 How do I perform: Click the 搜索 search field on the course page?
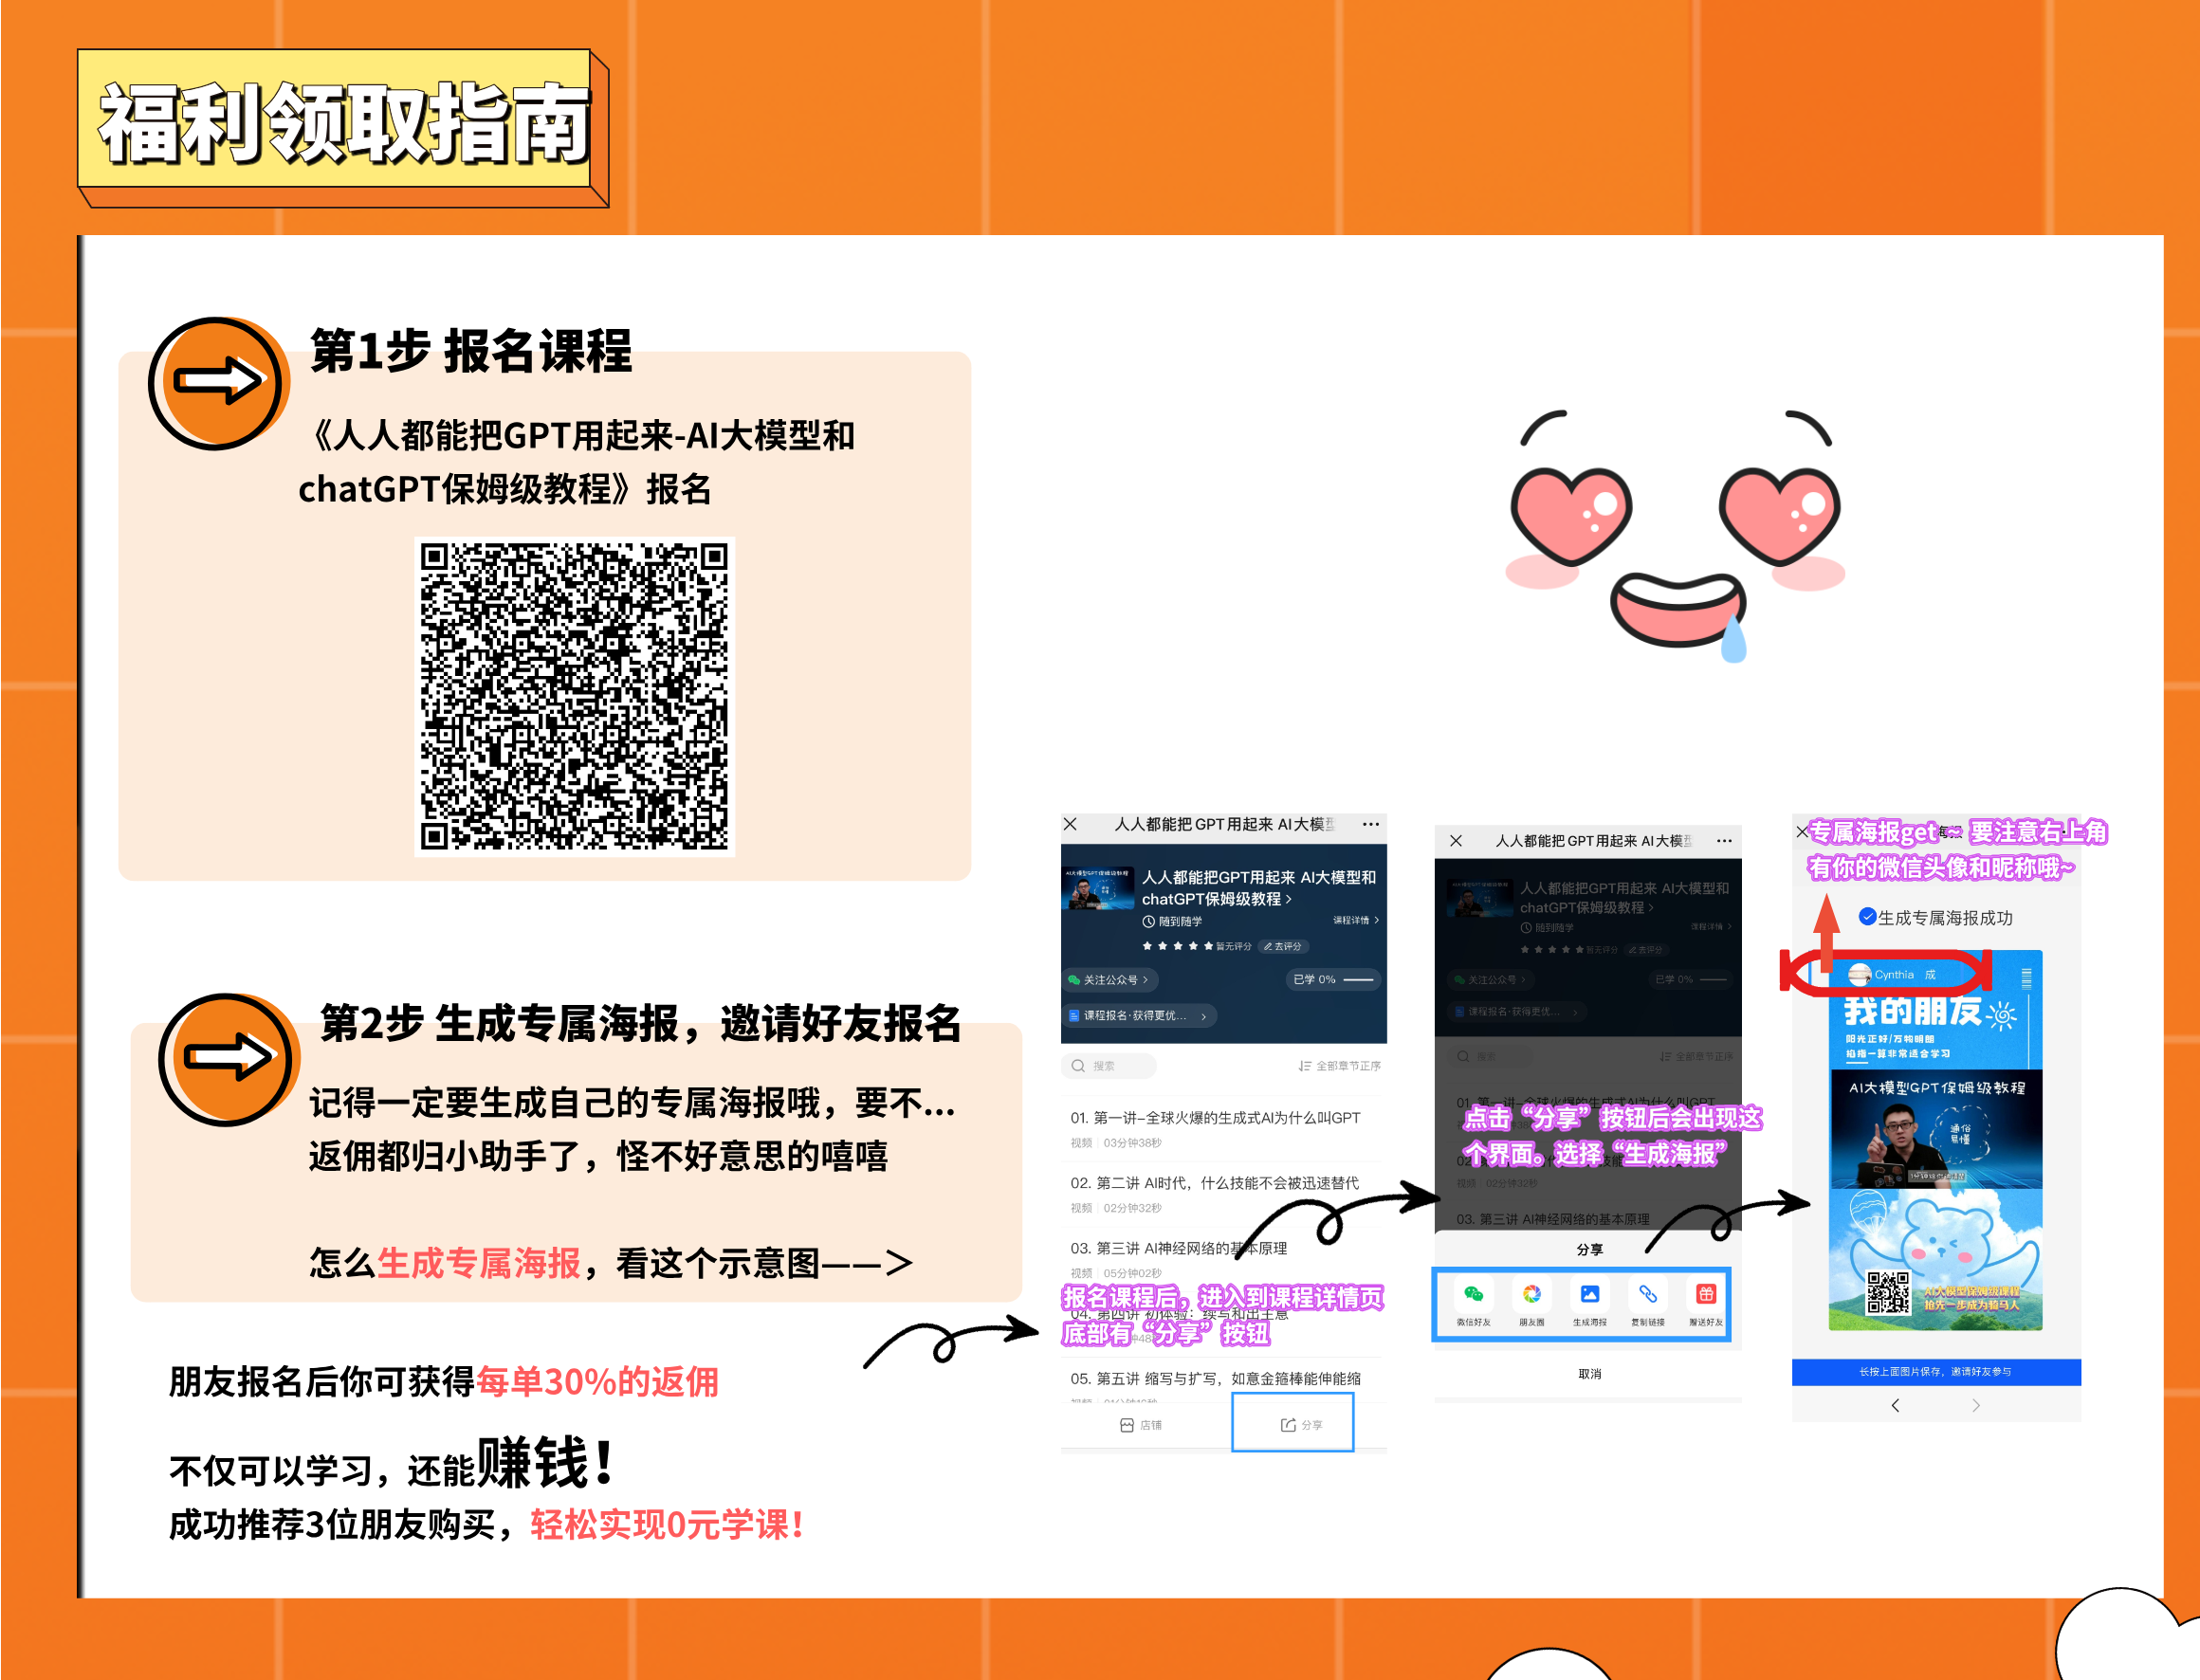pyautogui.click(x=1109, y=1066)
